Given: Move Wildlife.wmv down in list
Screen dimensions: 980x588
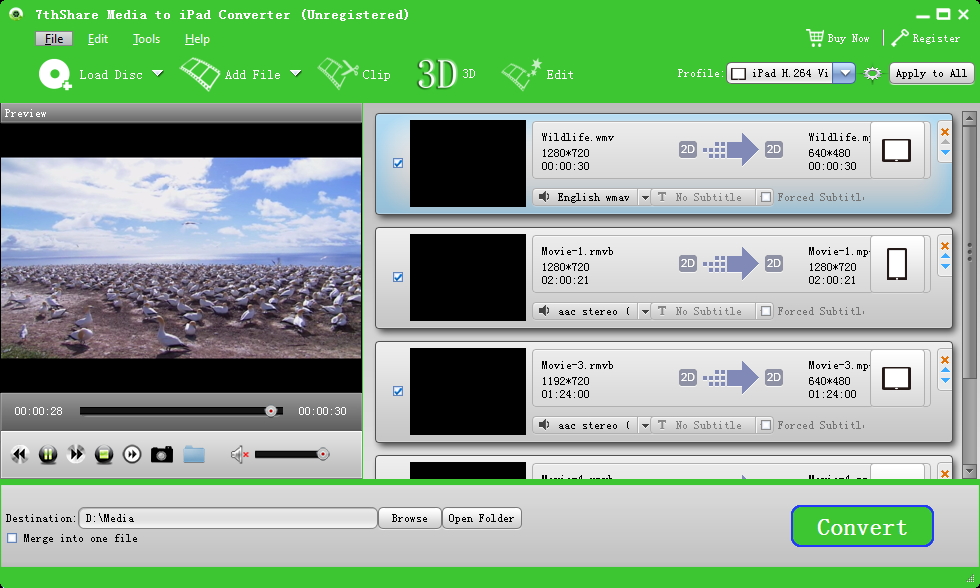Looking at the screenshot, I should (x=945, y=152).
